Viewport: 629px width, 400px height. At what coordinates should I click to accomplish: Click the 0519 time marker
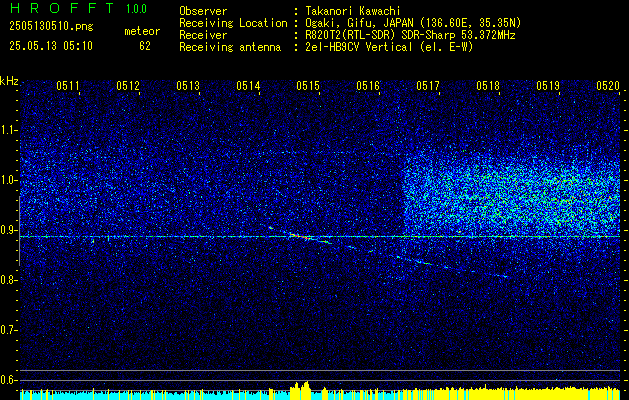pyautogui.click(x=548, y=85)
